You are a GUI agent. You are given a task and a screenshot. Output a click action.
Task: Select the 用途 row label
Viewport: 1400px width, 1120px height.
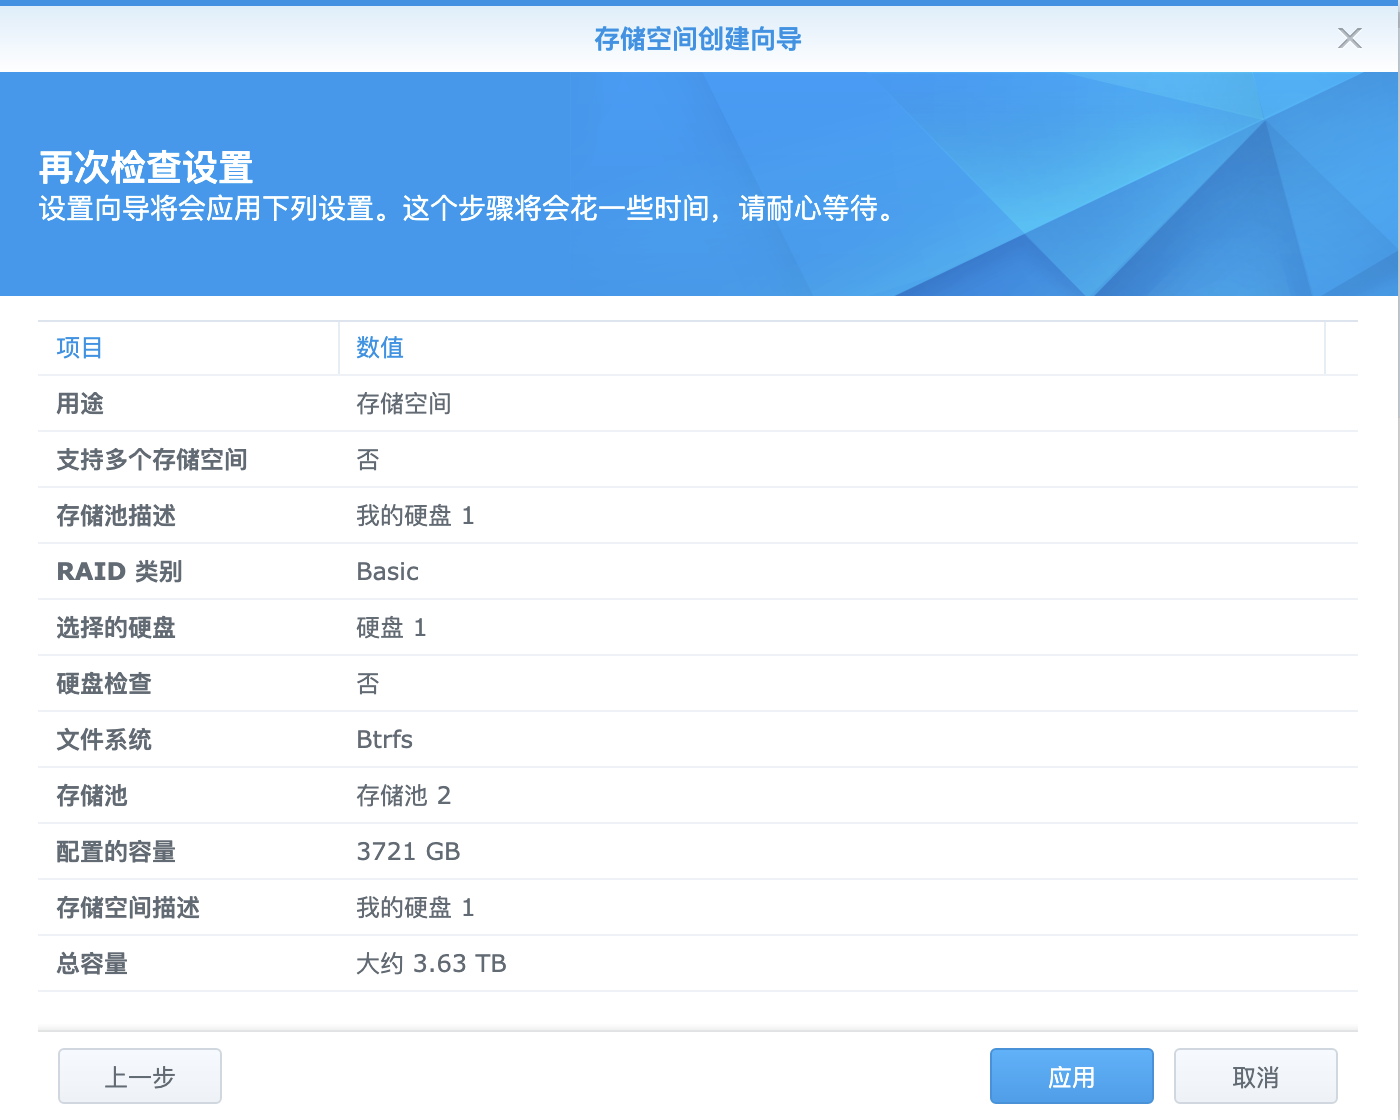pos(80,404)
